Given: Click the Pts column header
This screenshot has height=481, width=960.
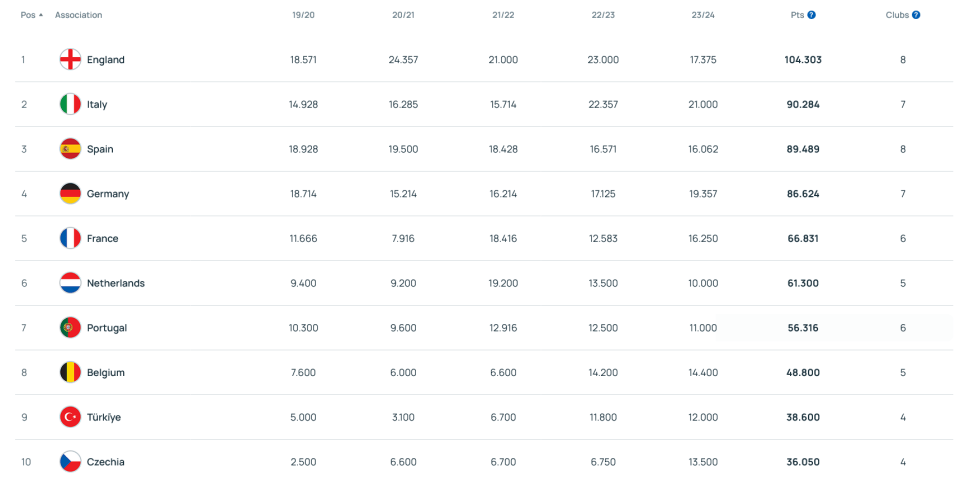Looking at the screenshot, I should [x=797, y=15].
